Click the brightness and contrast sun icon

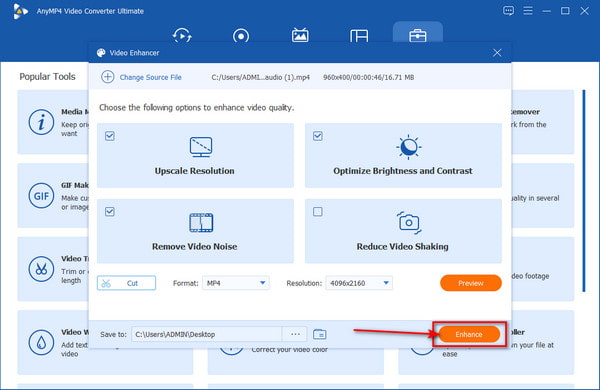pyautogui.click(x=409, y=147)
